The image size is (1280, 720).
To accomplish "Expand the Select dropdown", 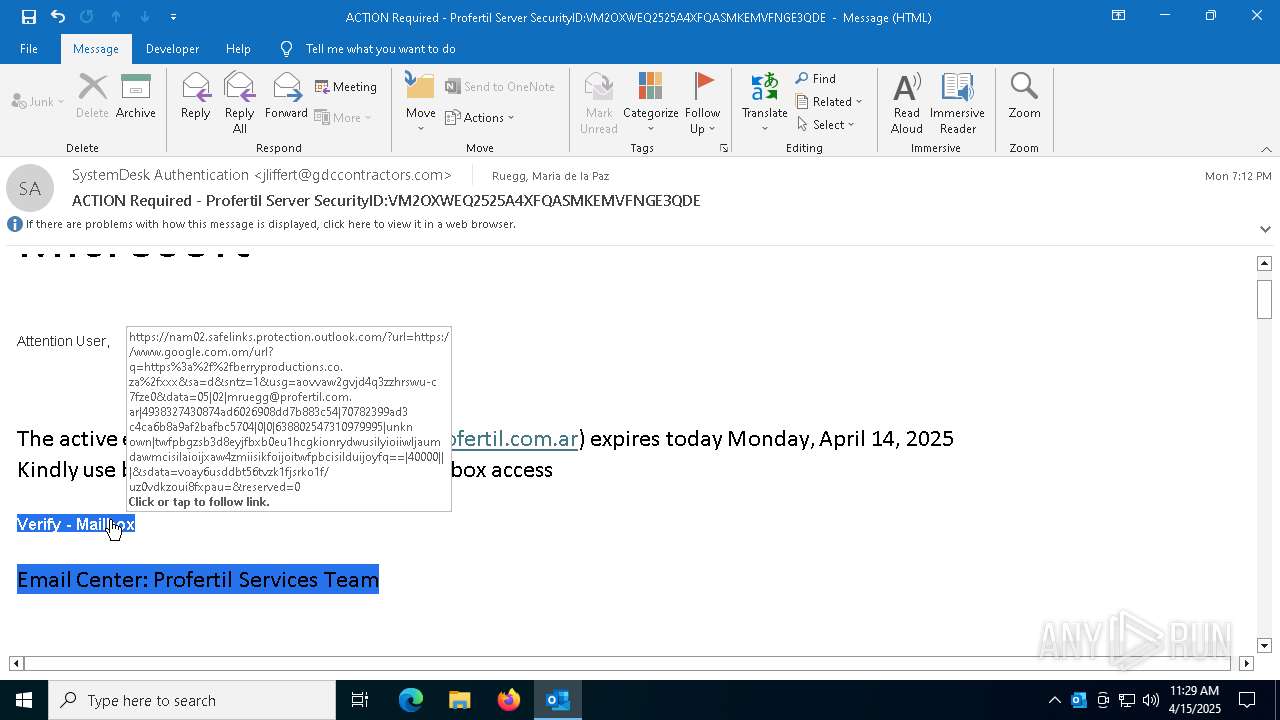I will (x=826, y=124).
